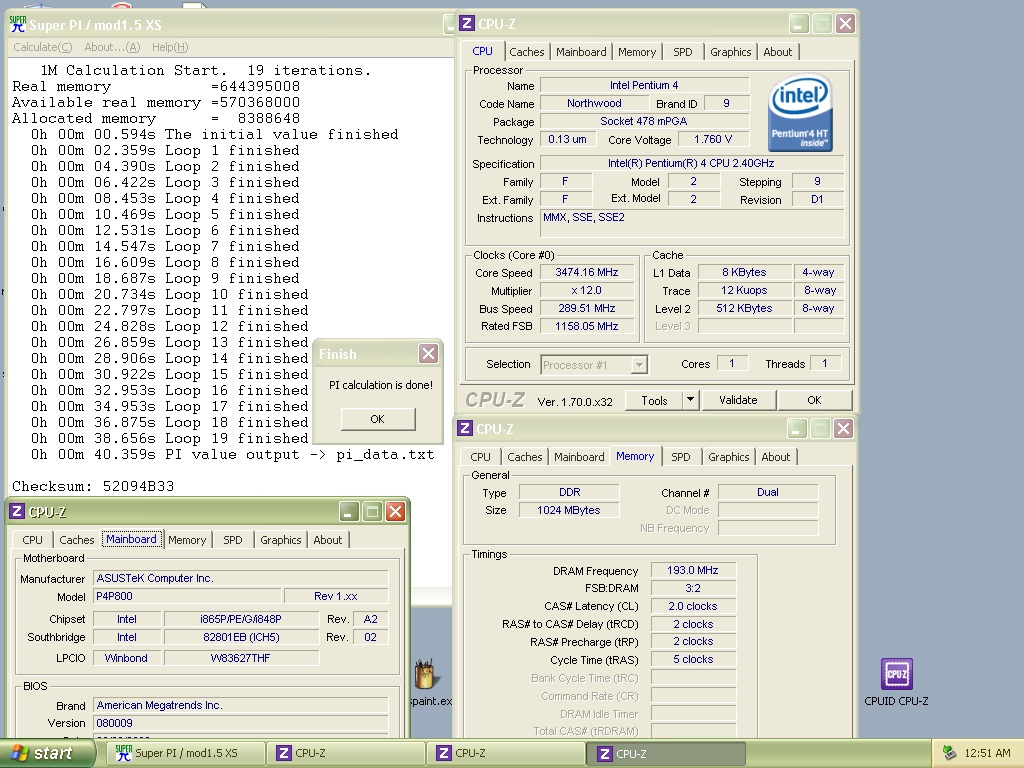The width and height of the screenshot is (1024, 768).
Task: Click the FSB:DRAM 3:2 field
Action: 693,588
